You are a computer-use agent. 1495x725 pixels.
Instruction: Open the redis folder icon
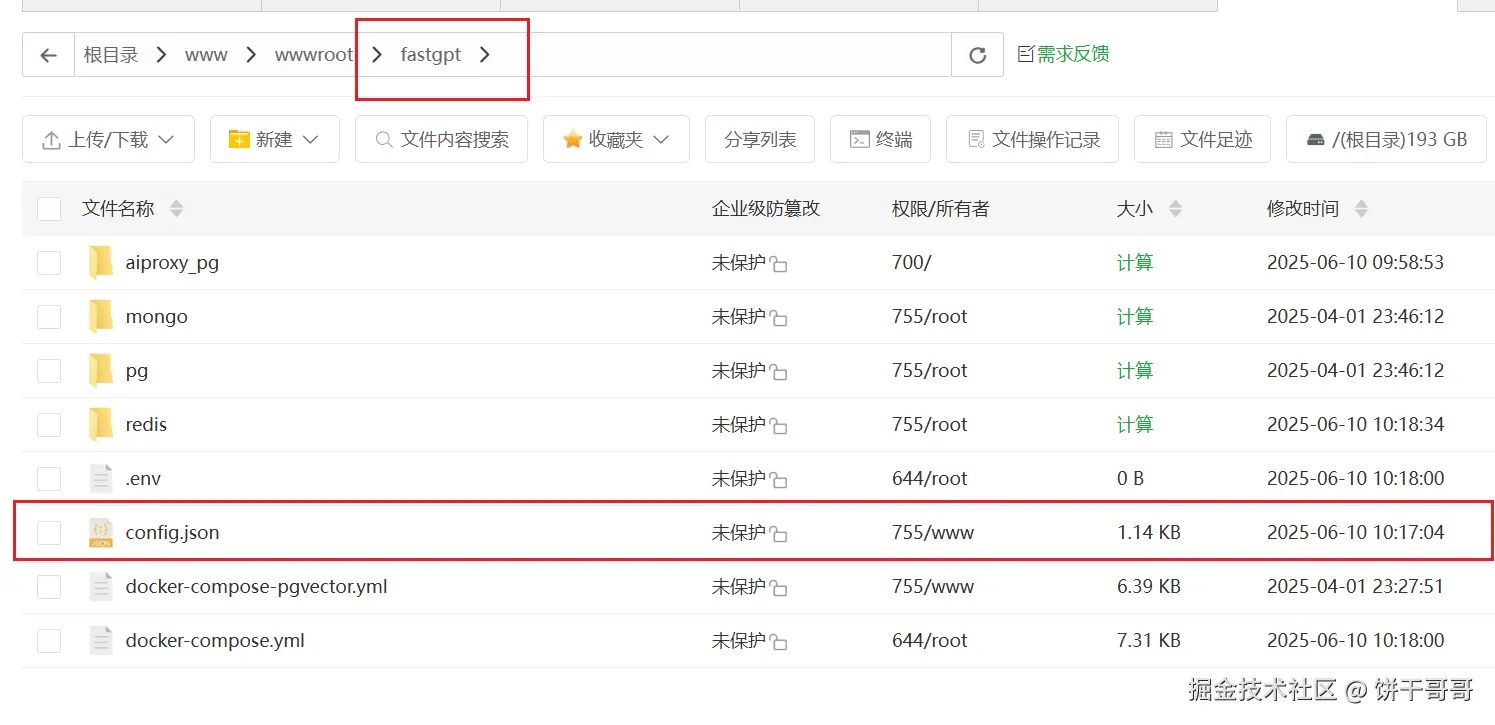(101, 425)
